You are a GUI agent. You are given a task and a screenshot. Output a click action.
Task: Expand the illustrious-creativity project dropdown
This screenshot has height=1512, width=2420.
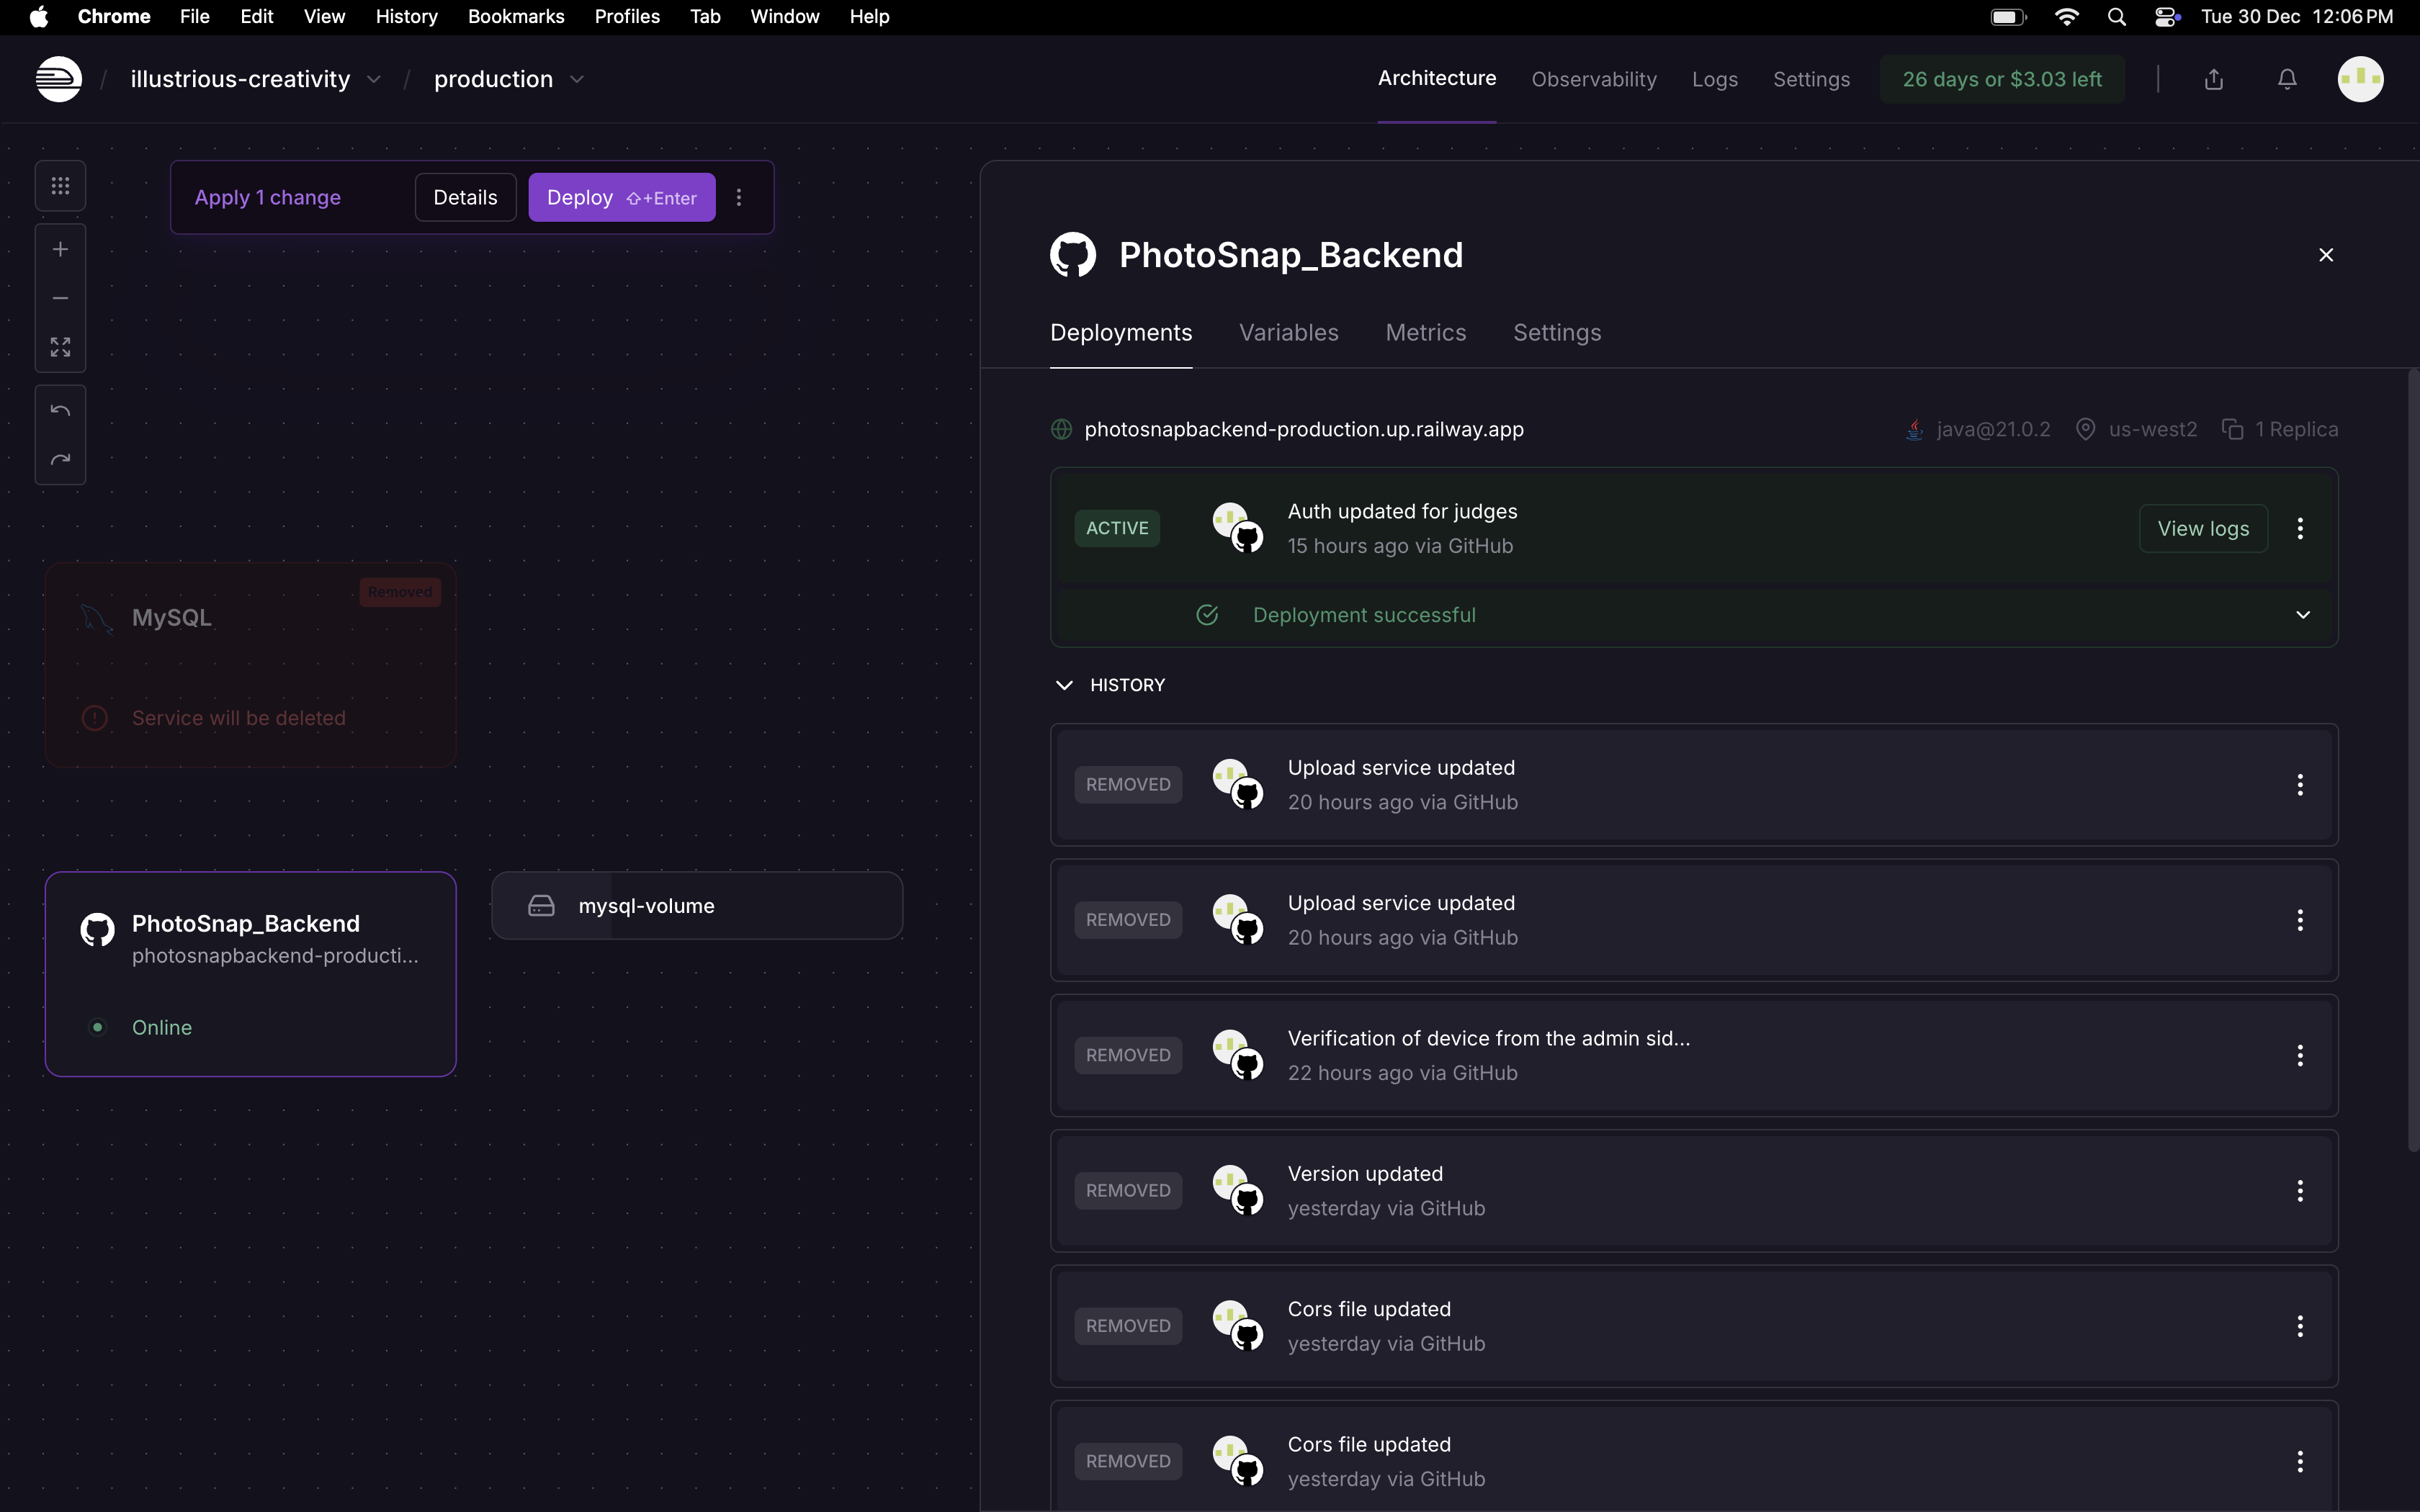[x=374, y=79]
